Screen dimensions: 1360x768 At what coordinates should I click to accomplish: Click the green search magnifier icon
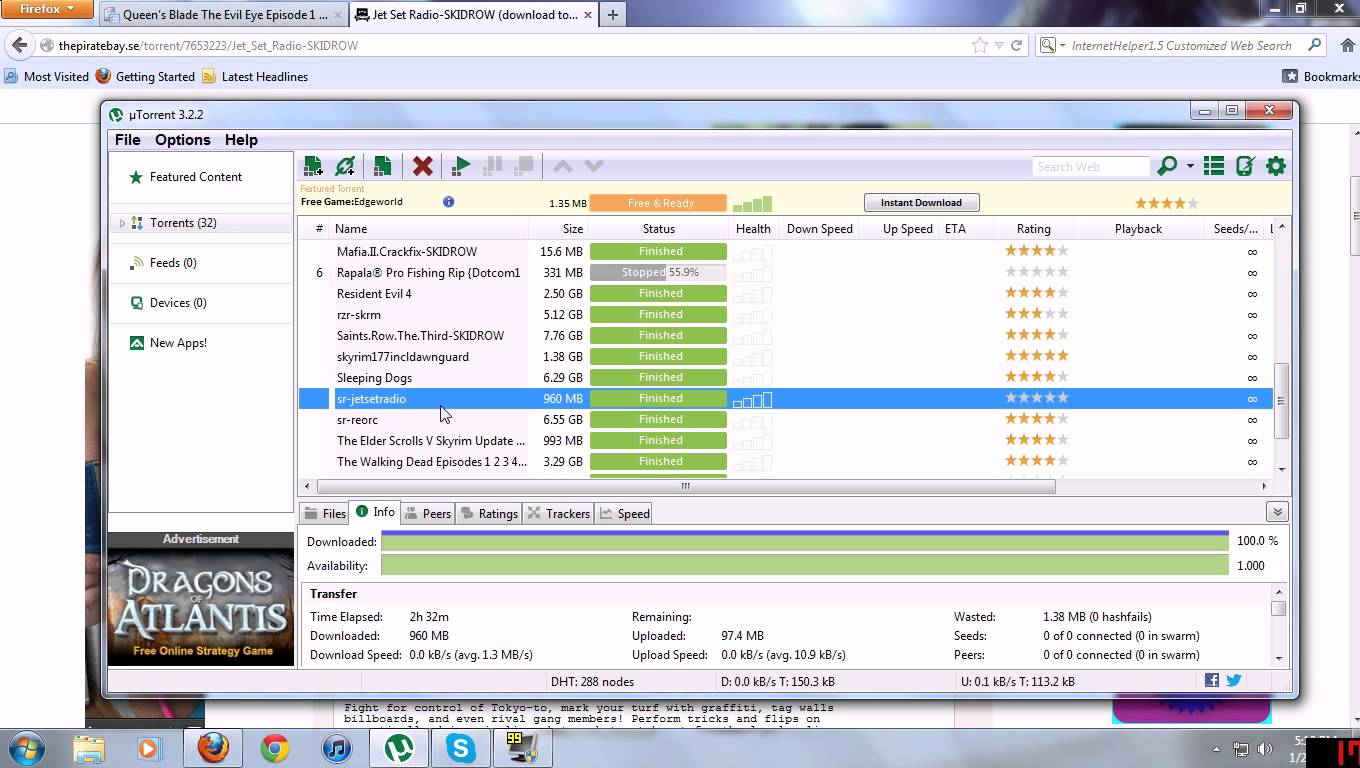[1166, 166]
